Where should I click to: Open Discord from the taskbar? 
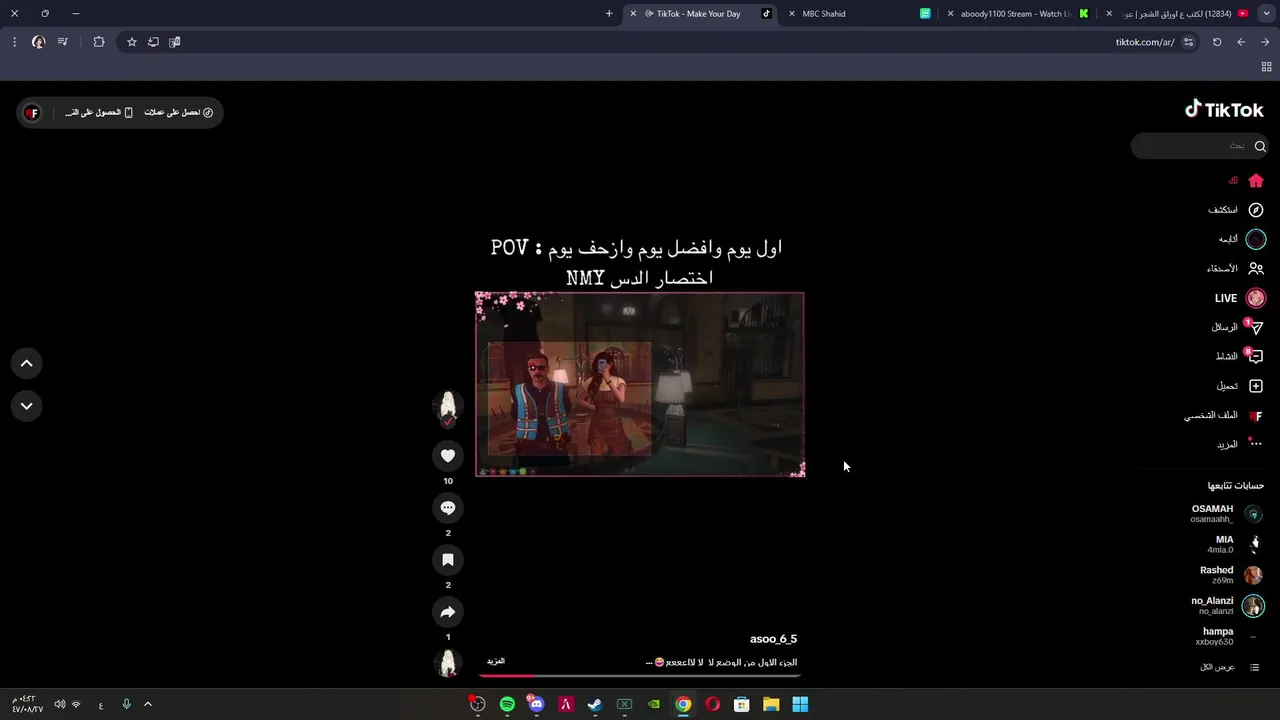[536, 704]
